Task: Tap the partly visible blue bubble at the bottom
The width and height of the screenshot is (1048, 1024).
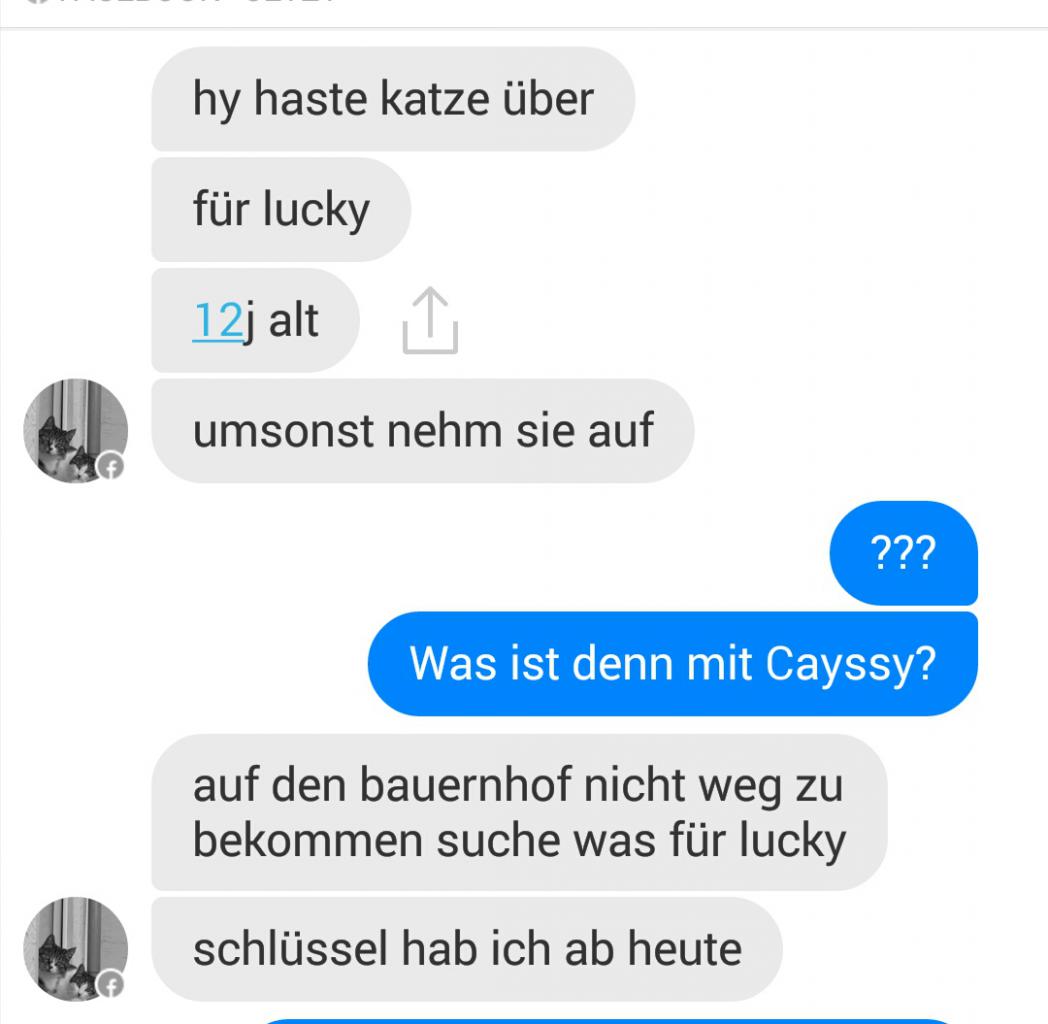Action: [x=605, y=1021]
